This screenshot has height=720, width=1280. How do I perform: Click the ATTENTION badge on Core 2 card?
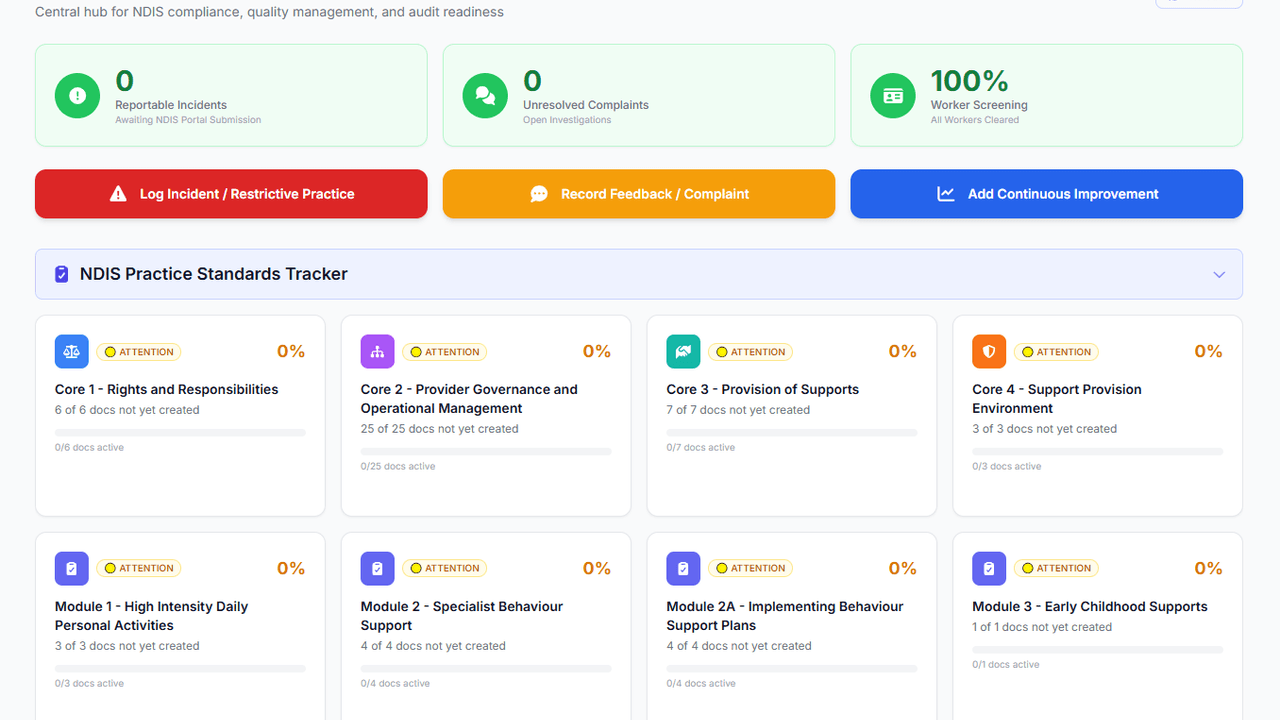point(445,352)
